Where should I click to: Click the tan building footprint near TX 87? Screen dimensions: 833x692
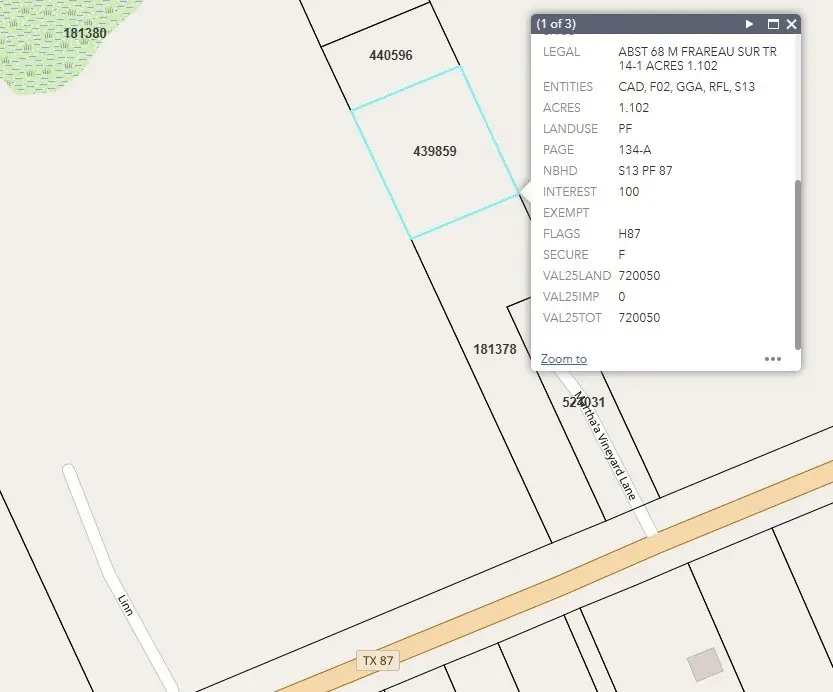pyautogui.click(x=706, y=666)
